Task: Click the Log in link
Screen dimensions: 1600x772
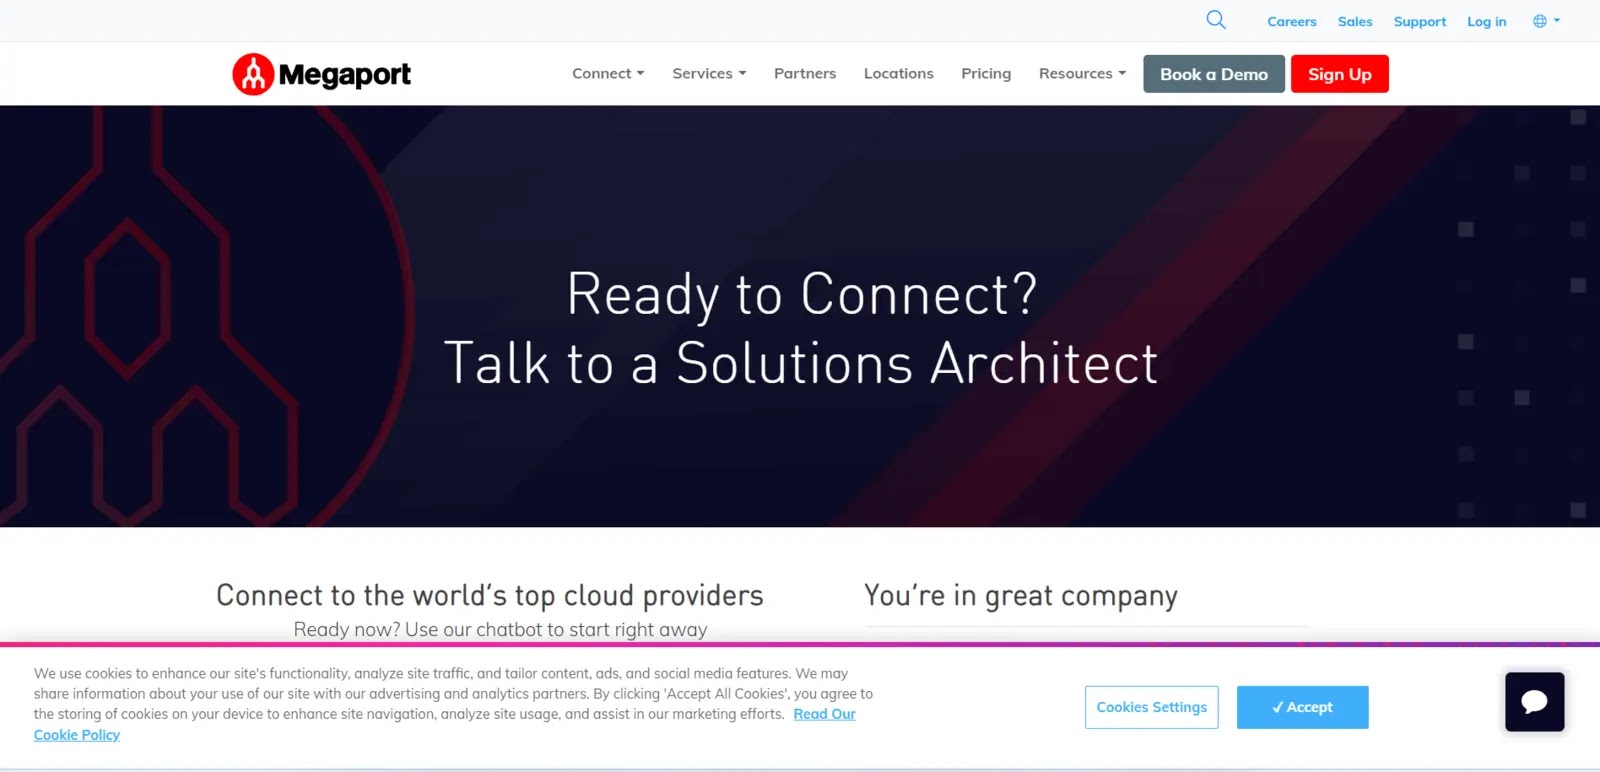Action: coord(1487,21)
